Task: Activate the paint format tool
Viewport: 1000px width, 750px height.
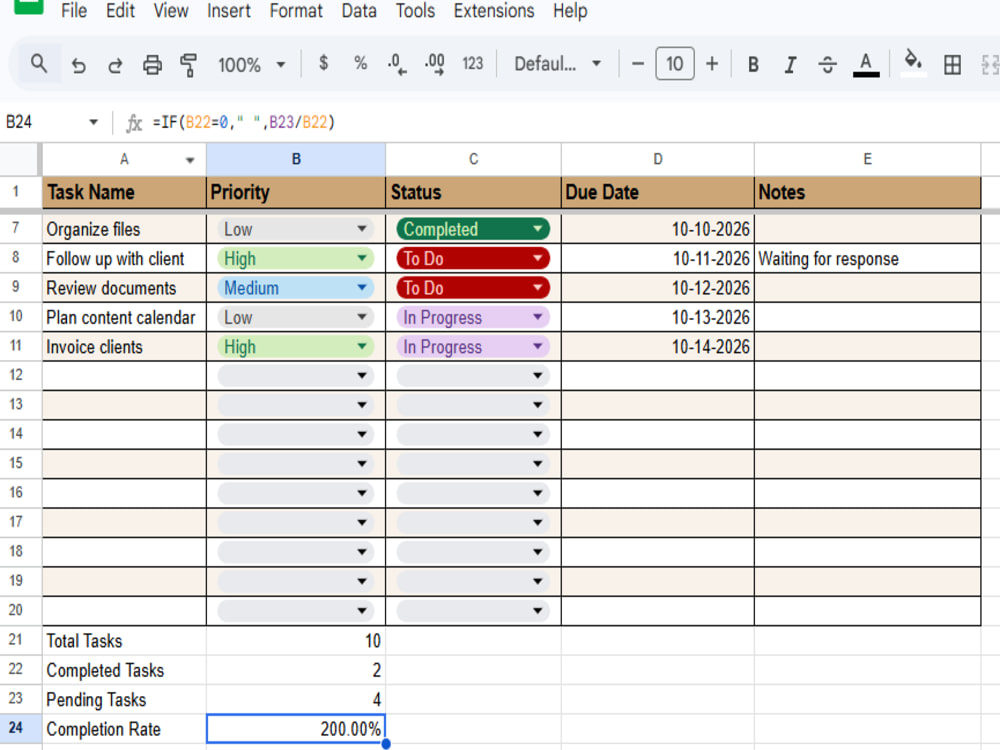Action: [x=188, y=64]
